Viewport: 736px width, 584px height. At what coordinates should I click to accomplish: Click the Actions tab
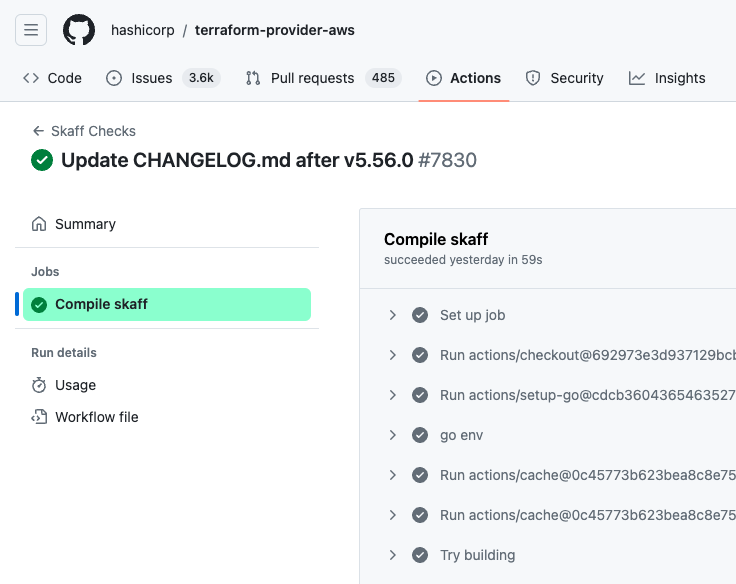[464, 78]
